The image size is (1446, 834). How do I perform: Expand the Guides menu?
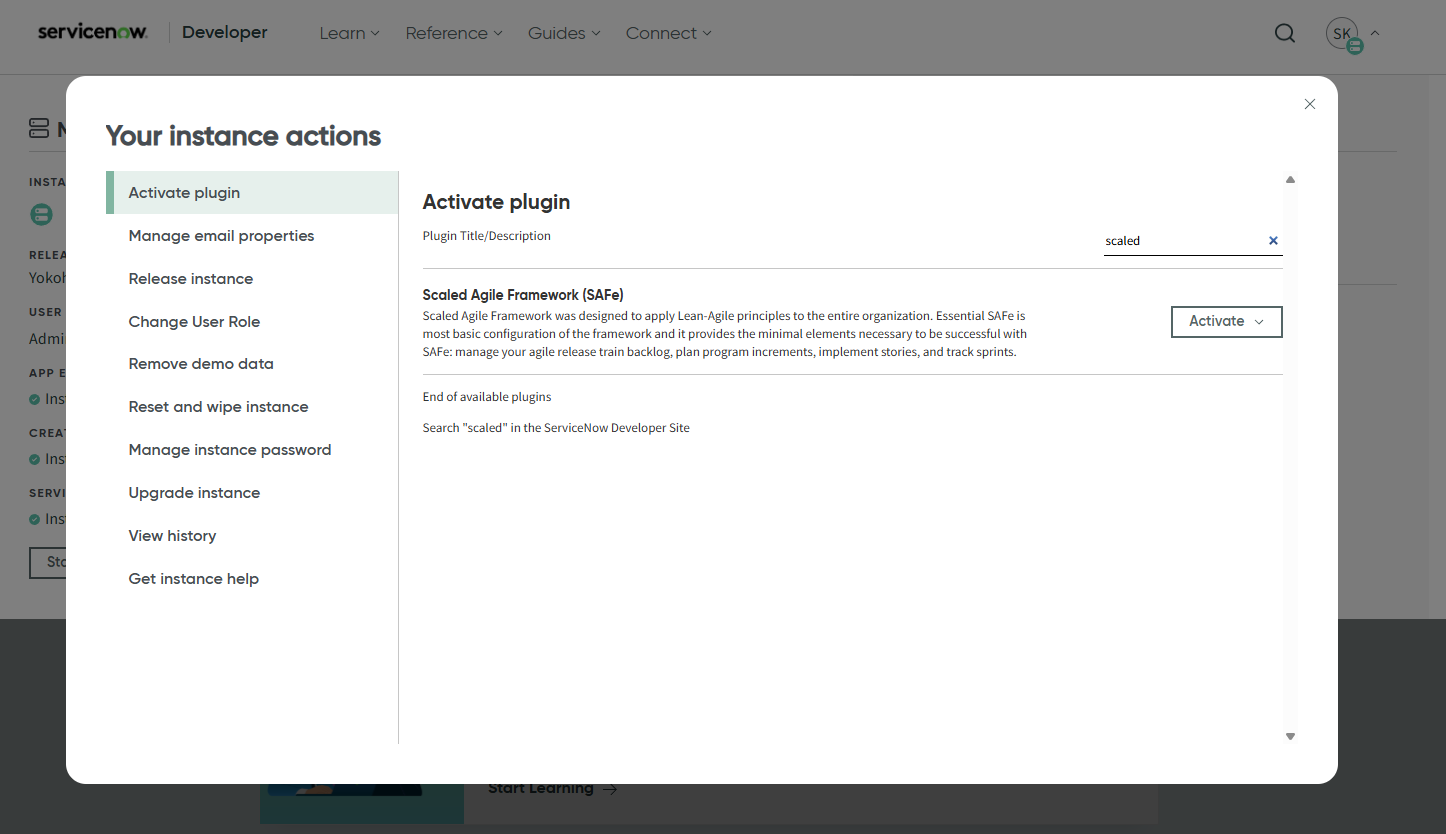click(x=564, y=33)
